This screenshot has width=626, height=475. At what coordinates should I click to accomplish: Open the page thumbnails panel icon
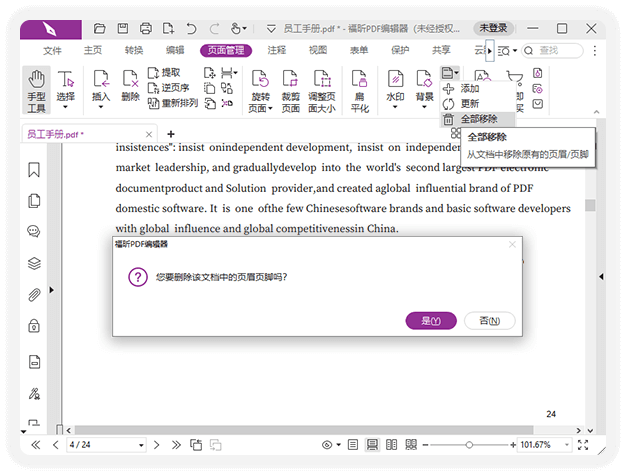click(34, 201)
